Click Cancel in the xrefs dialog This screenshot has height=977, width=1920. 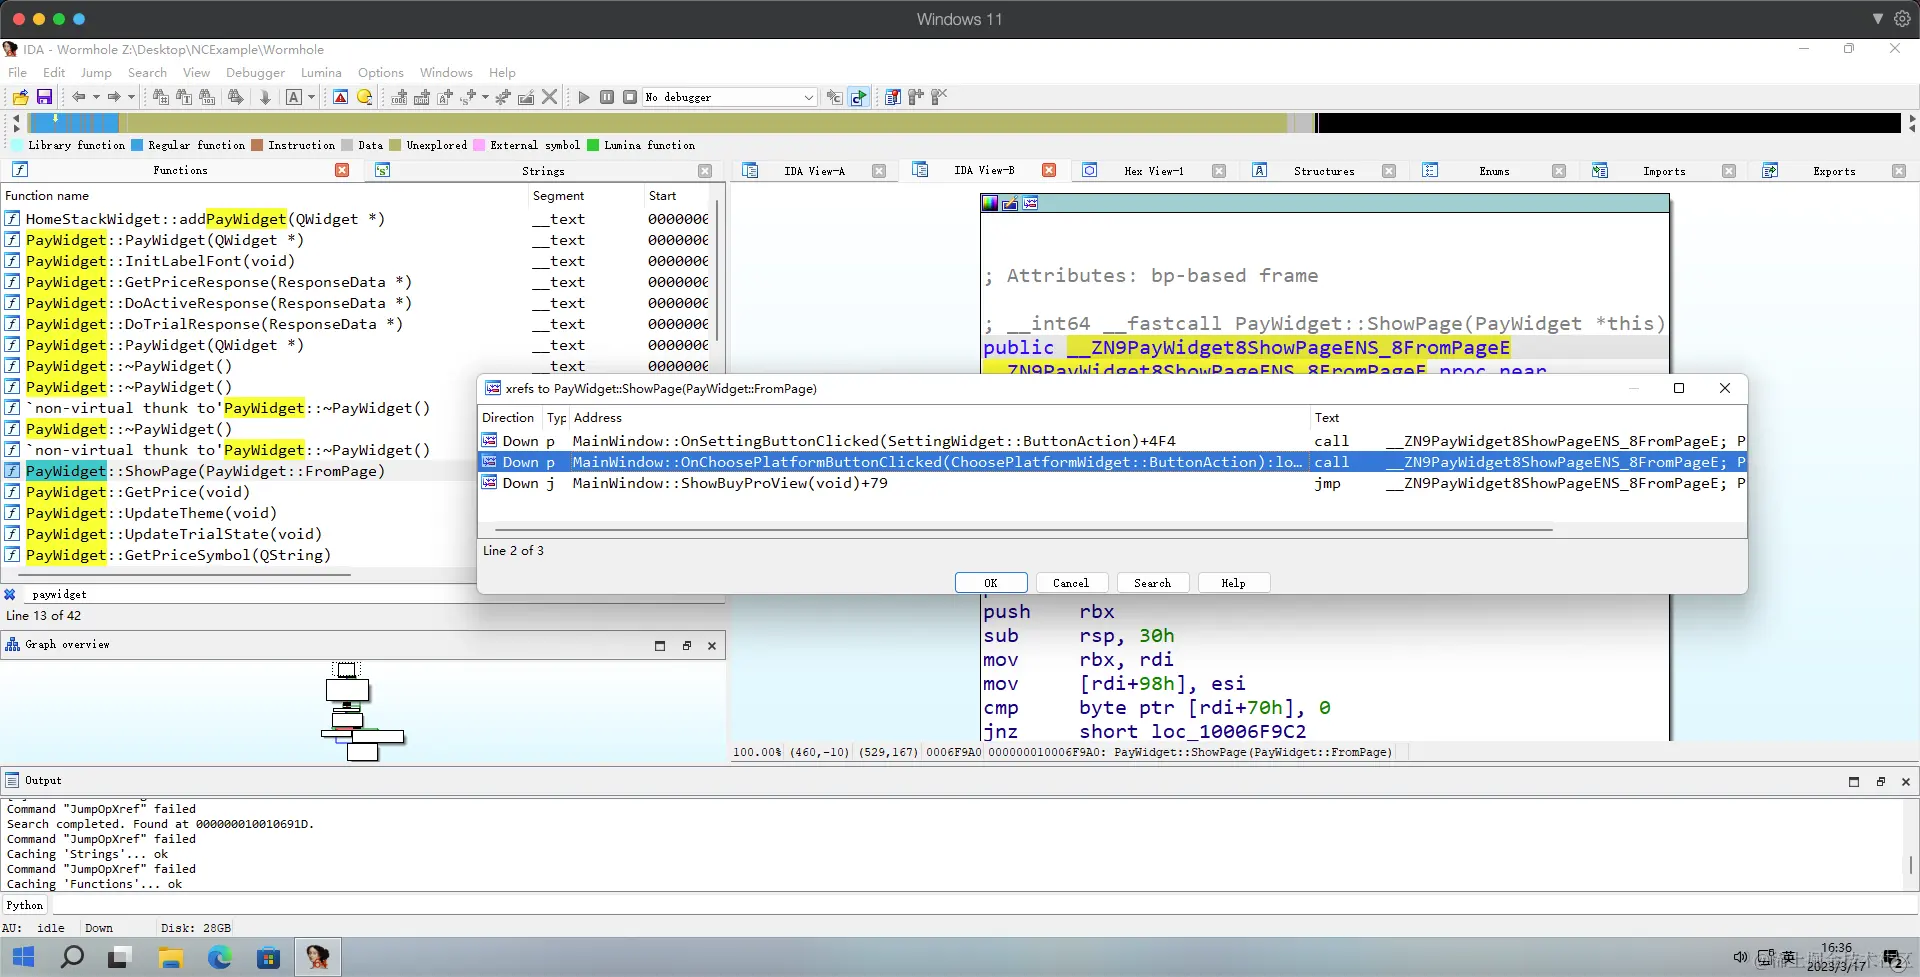coord(1071,583)
